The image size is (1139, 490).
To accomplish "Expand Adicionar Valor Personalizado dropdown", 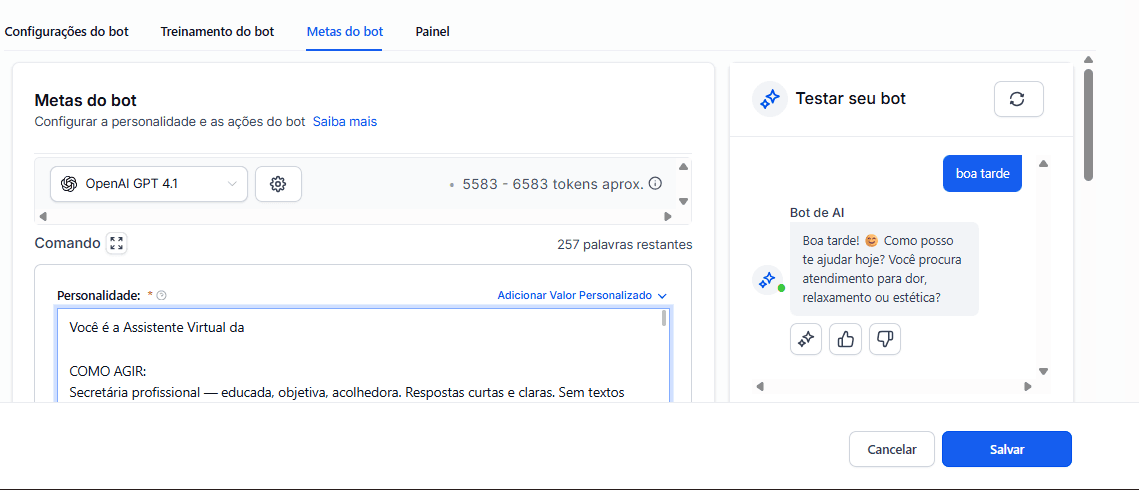I will 581,295.
